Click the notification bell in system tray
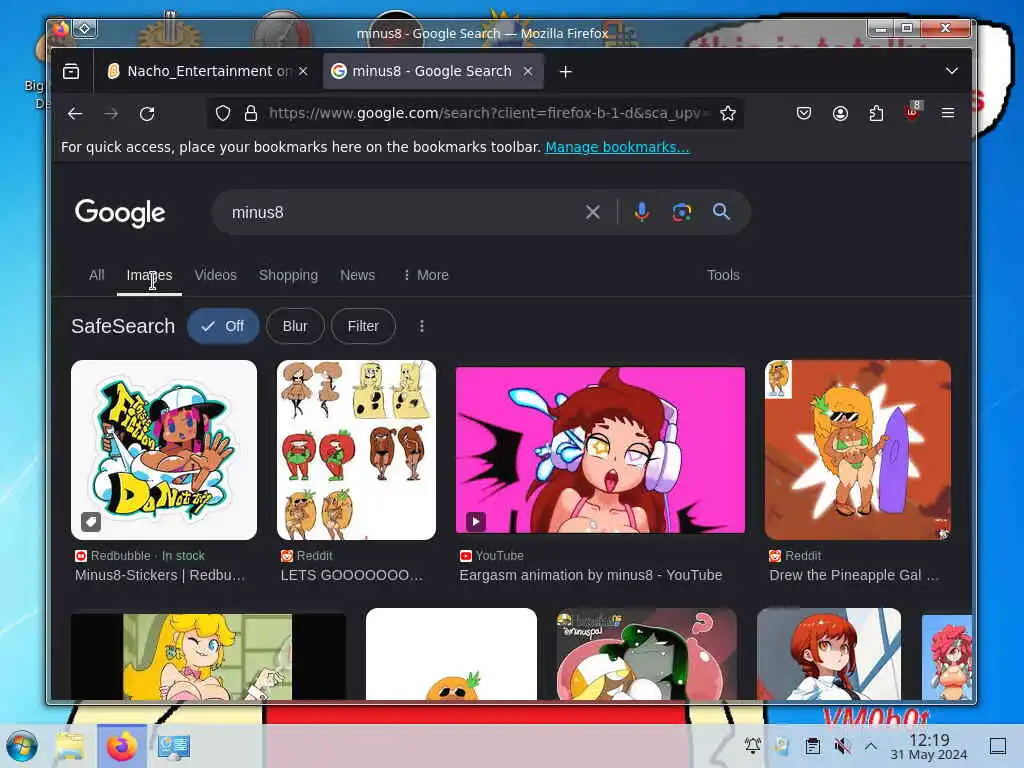The height and width of the screenshot is (768, 1024). click(x=752, y=745)
